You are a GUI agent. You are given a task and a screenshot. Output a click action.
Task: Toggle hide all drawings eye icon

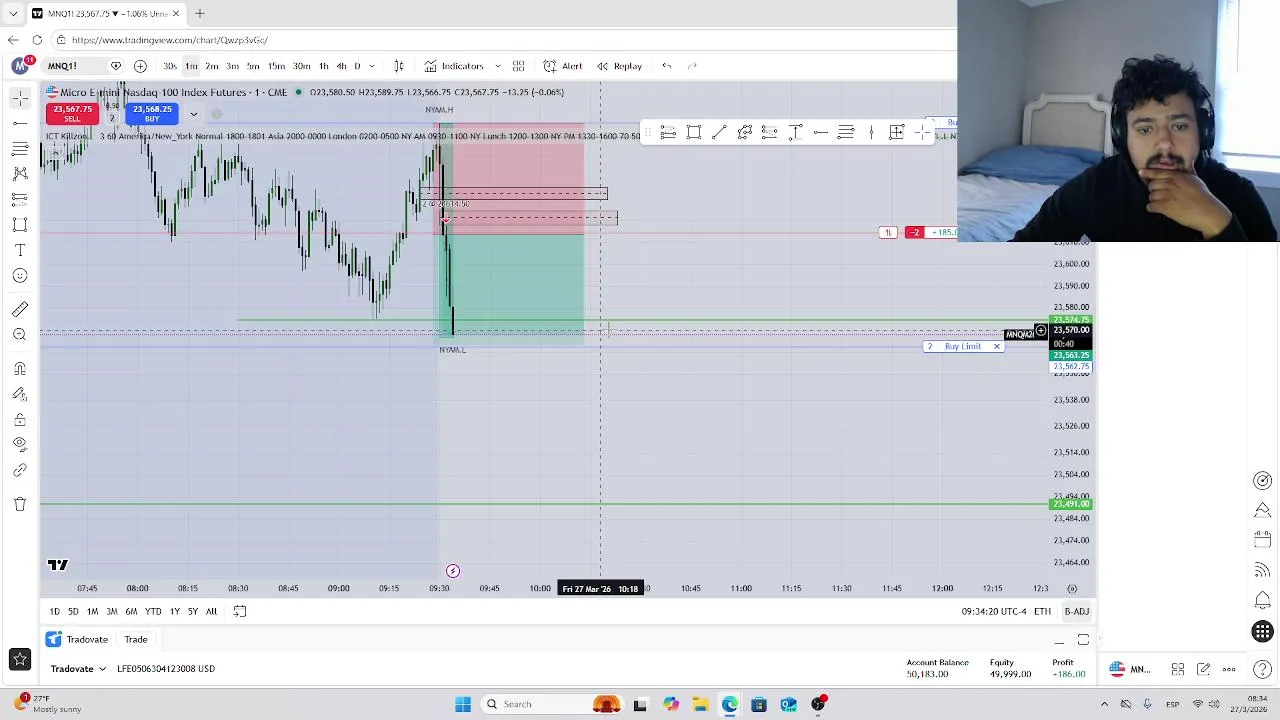tap(20, 445)
